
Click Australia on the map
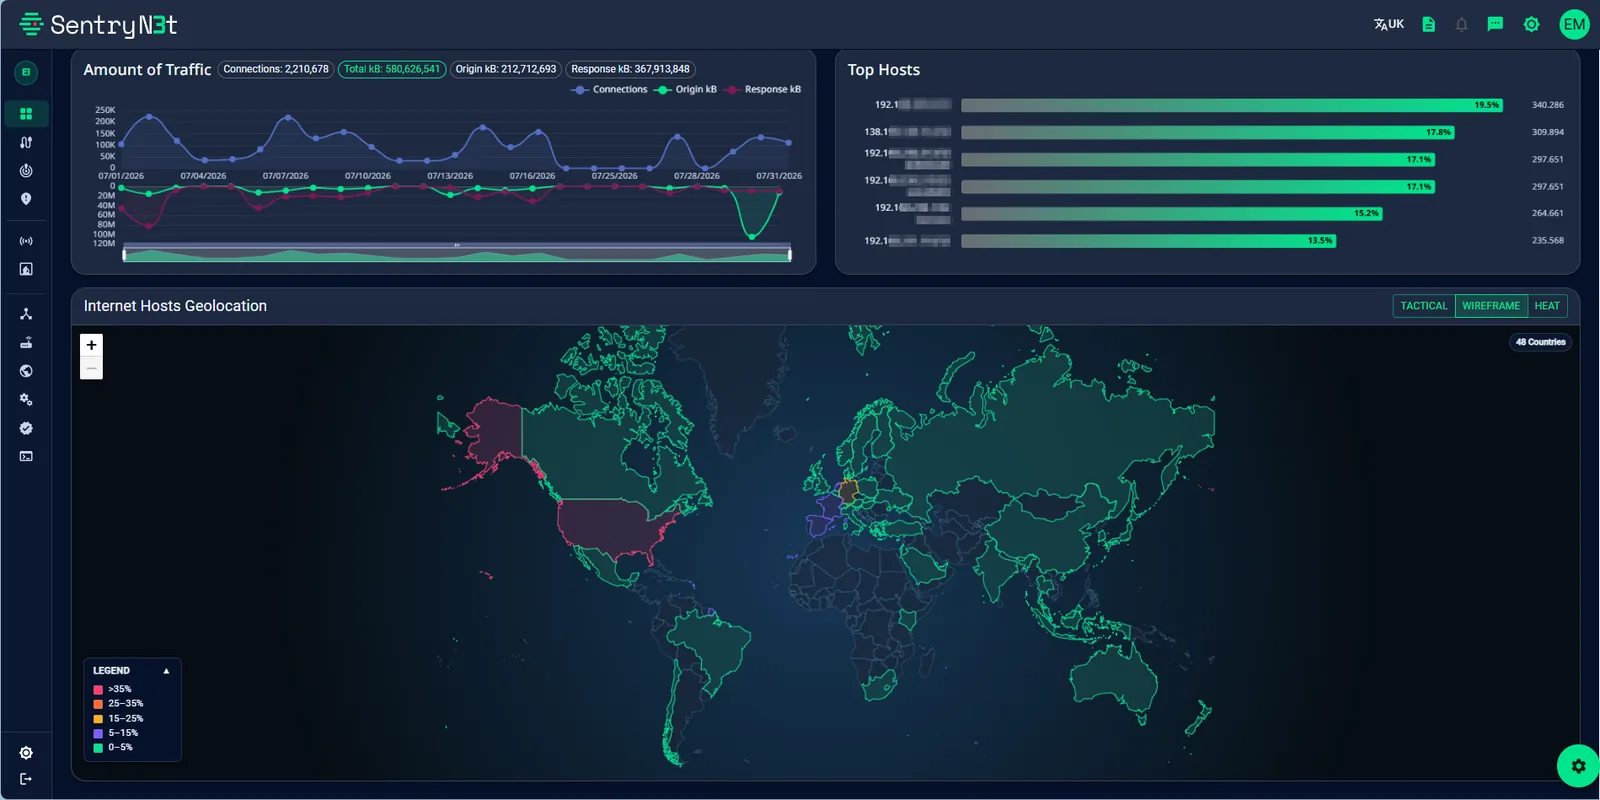coord(1114,682)
